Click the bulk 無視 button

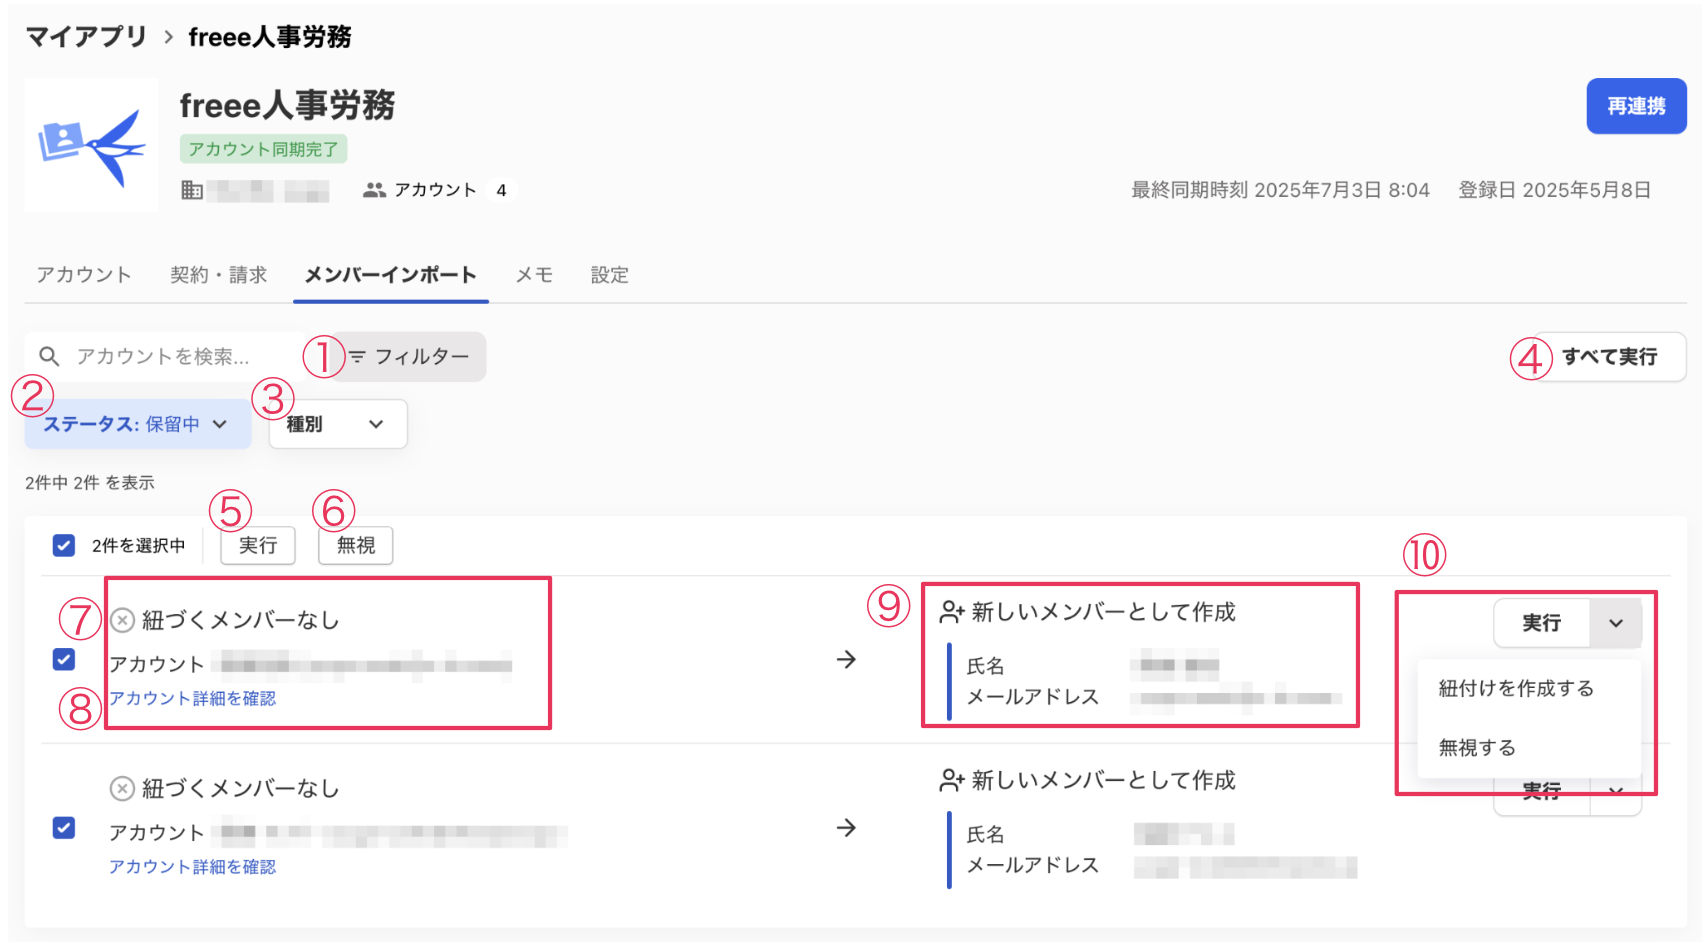coord(356,545)
